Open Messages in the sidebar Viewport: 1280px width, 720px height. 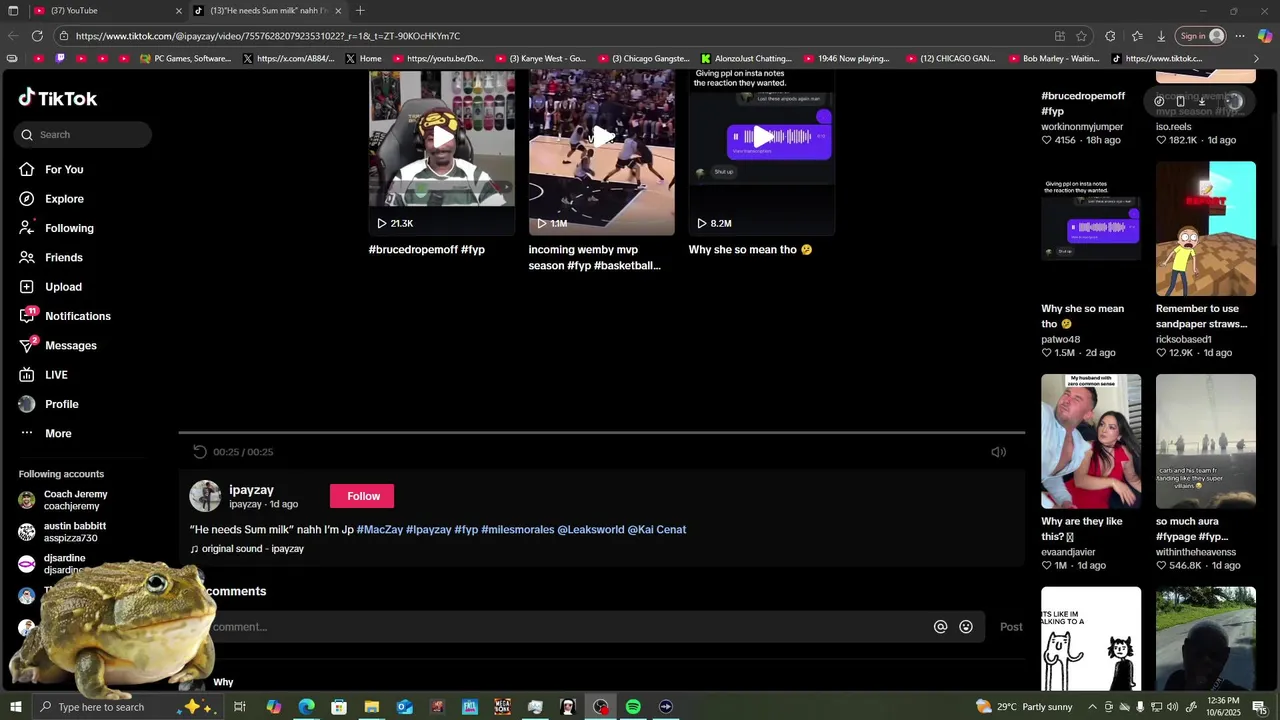pyautogui.click(x=58, y=345)
